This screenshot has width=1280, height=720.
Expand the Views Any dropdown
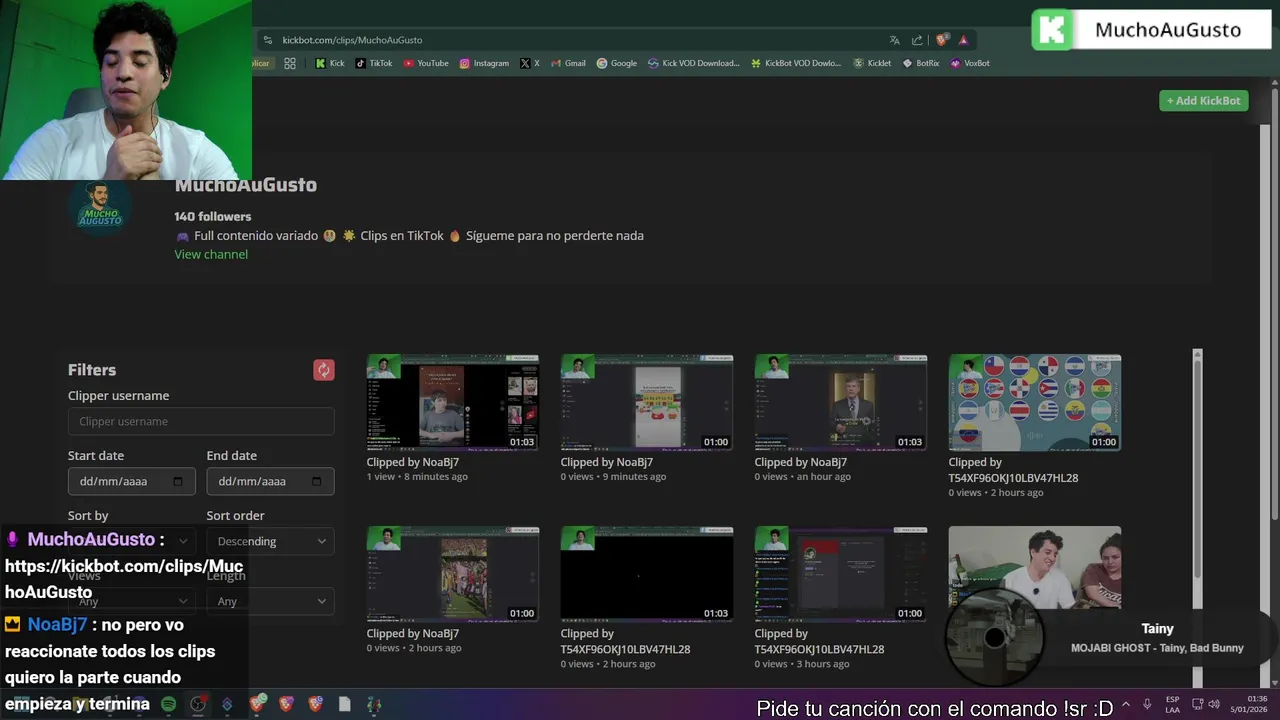click(x=131, y=601)
